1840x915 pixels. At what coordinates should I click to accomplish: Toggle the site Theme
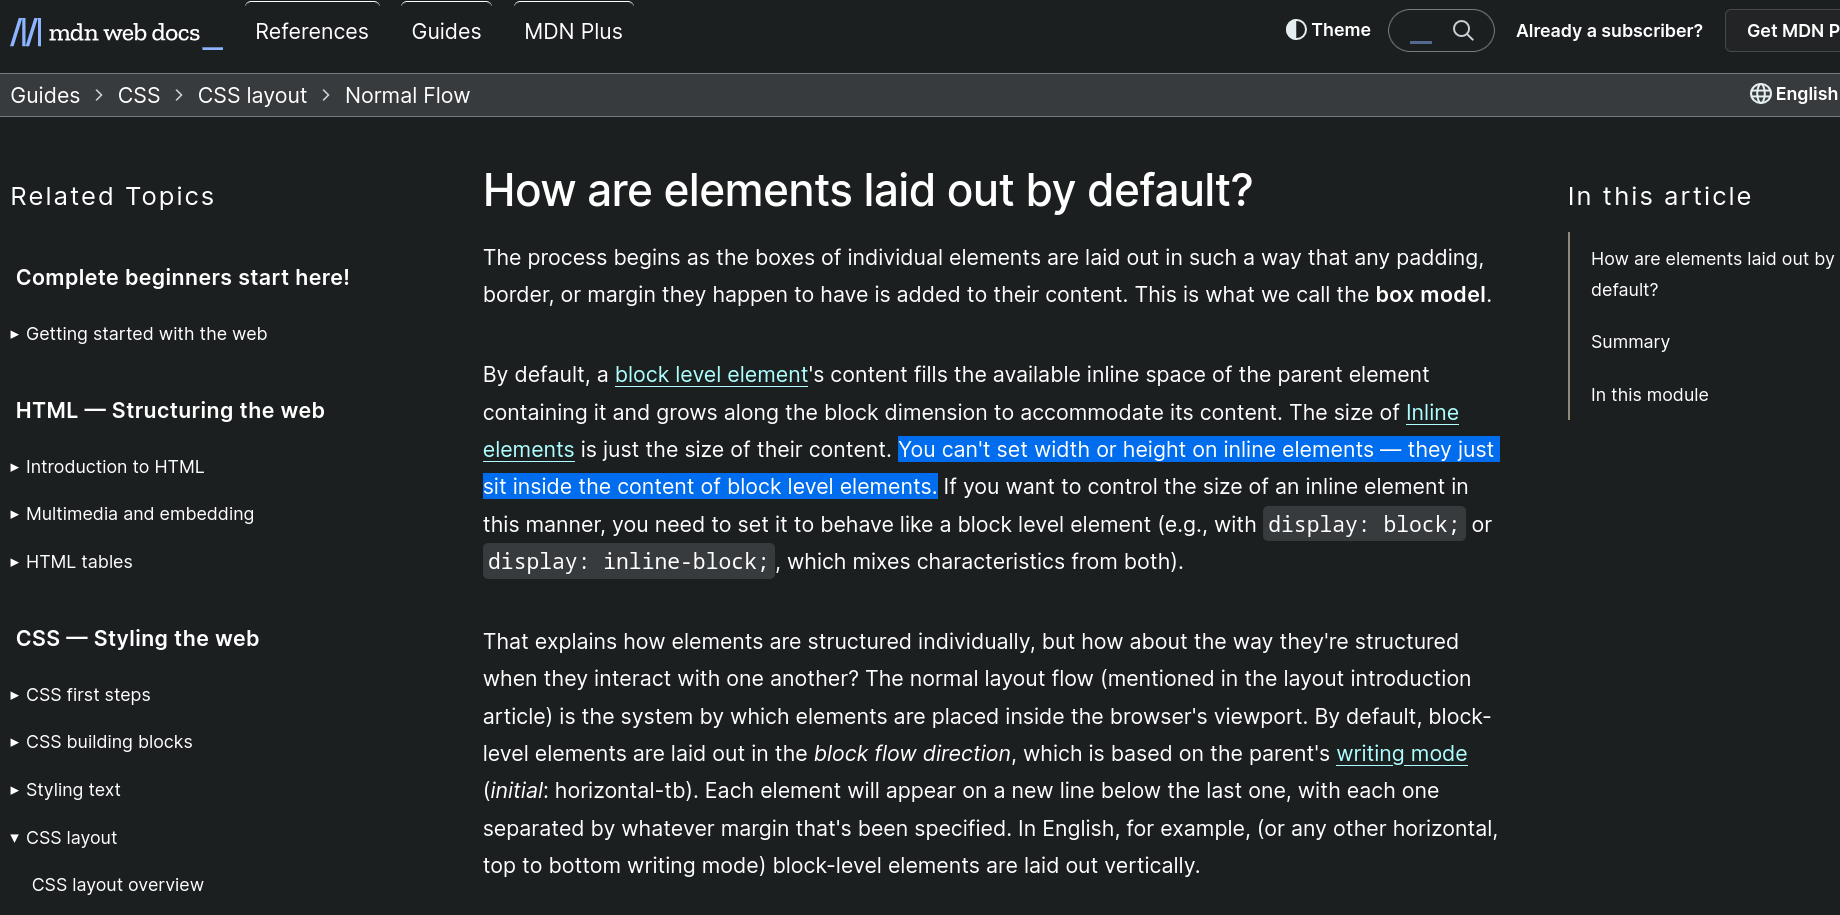[1327, 30]
